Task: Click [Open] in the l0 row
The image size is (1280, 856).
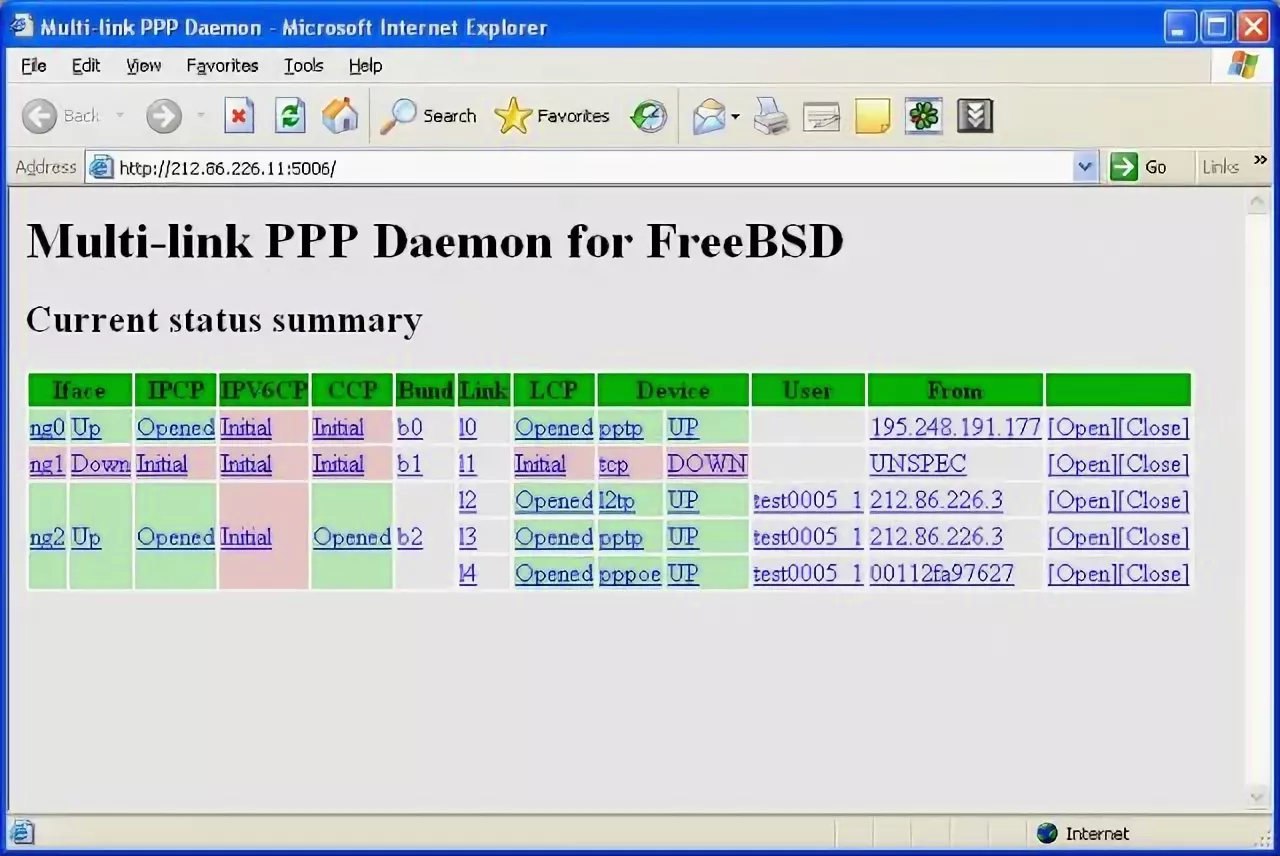Action: pyautogui.click(x=1082, y=428)
